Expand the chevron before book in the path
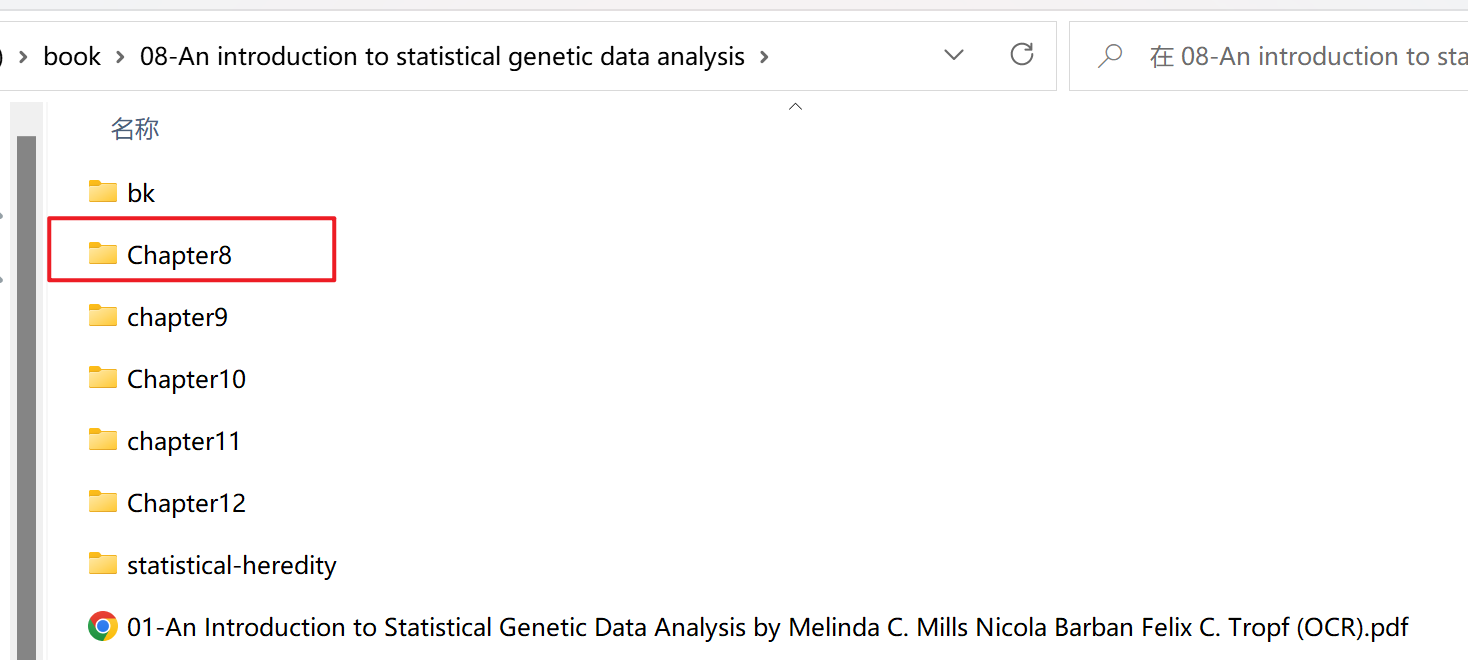This screenshot has height=660, width=1468. coord(23,57)
